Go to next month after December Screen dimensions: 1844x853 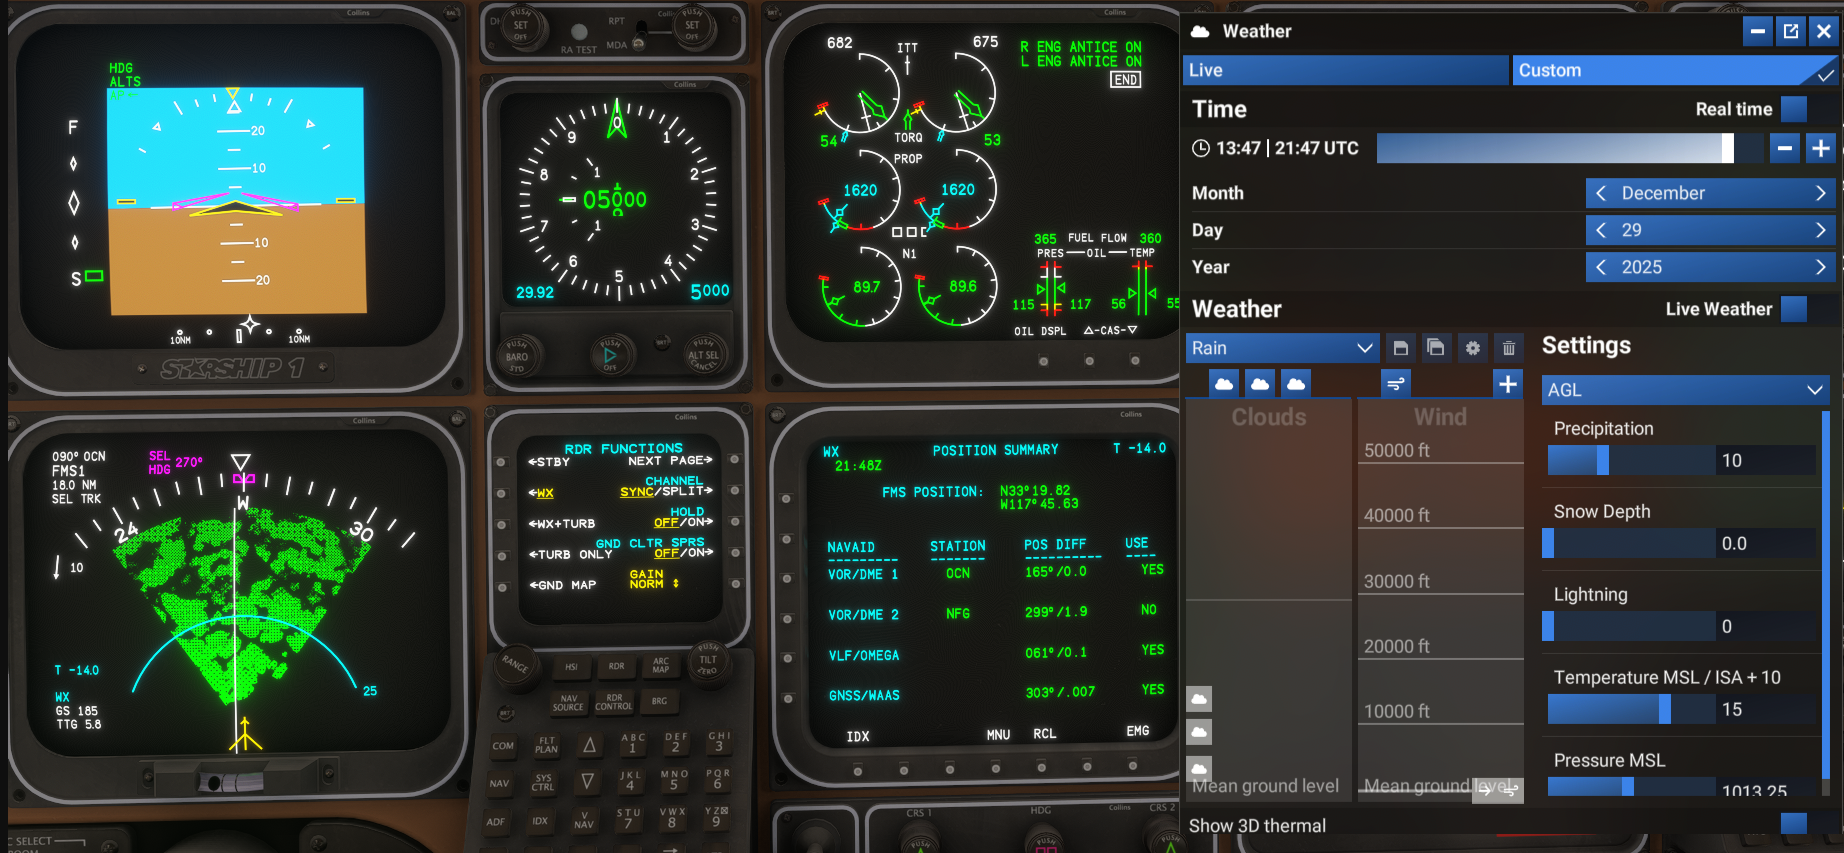tap(1820, 193)
